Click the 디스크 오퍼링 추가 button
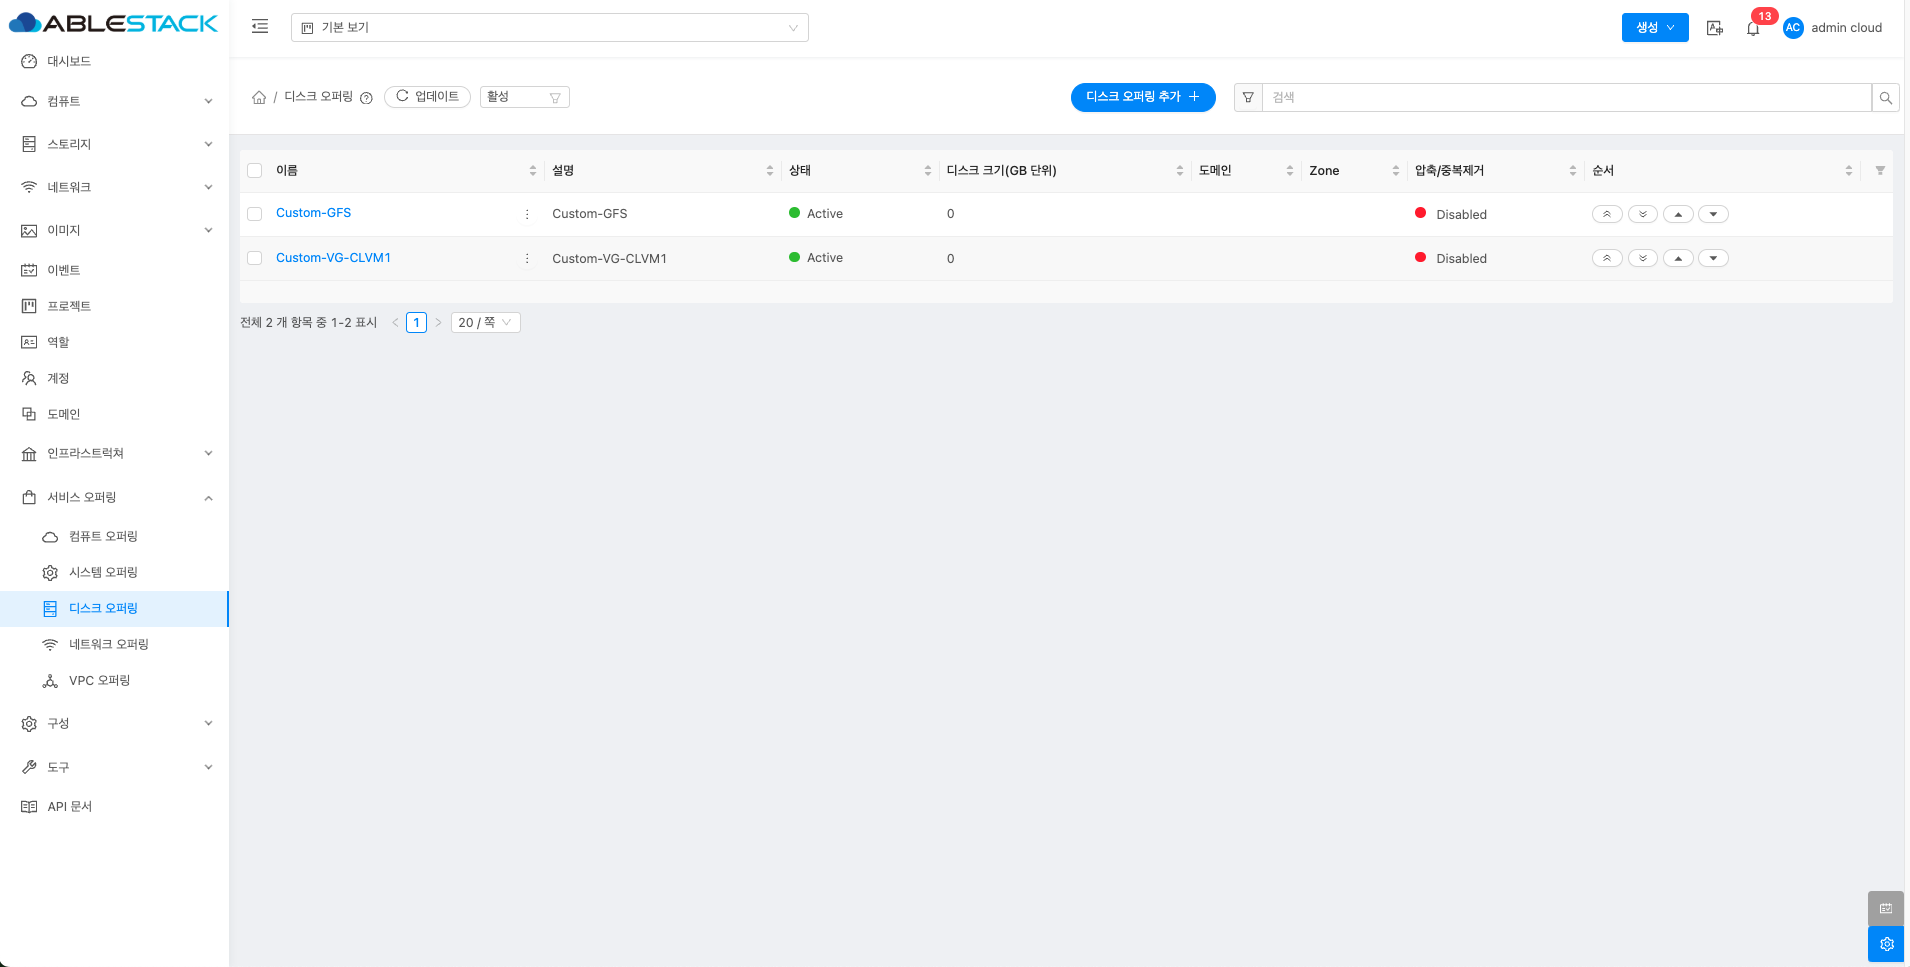The width and height of the screenshot is (1910, 967). (x=1142, y=97)
